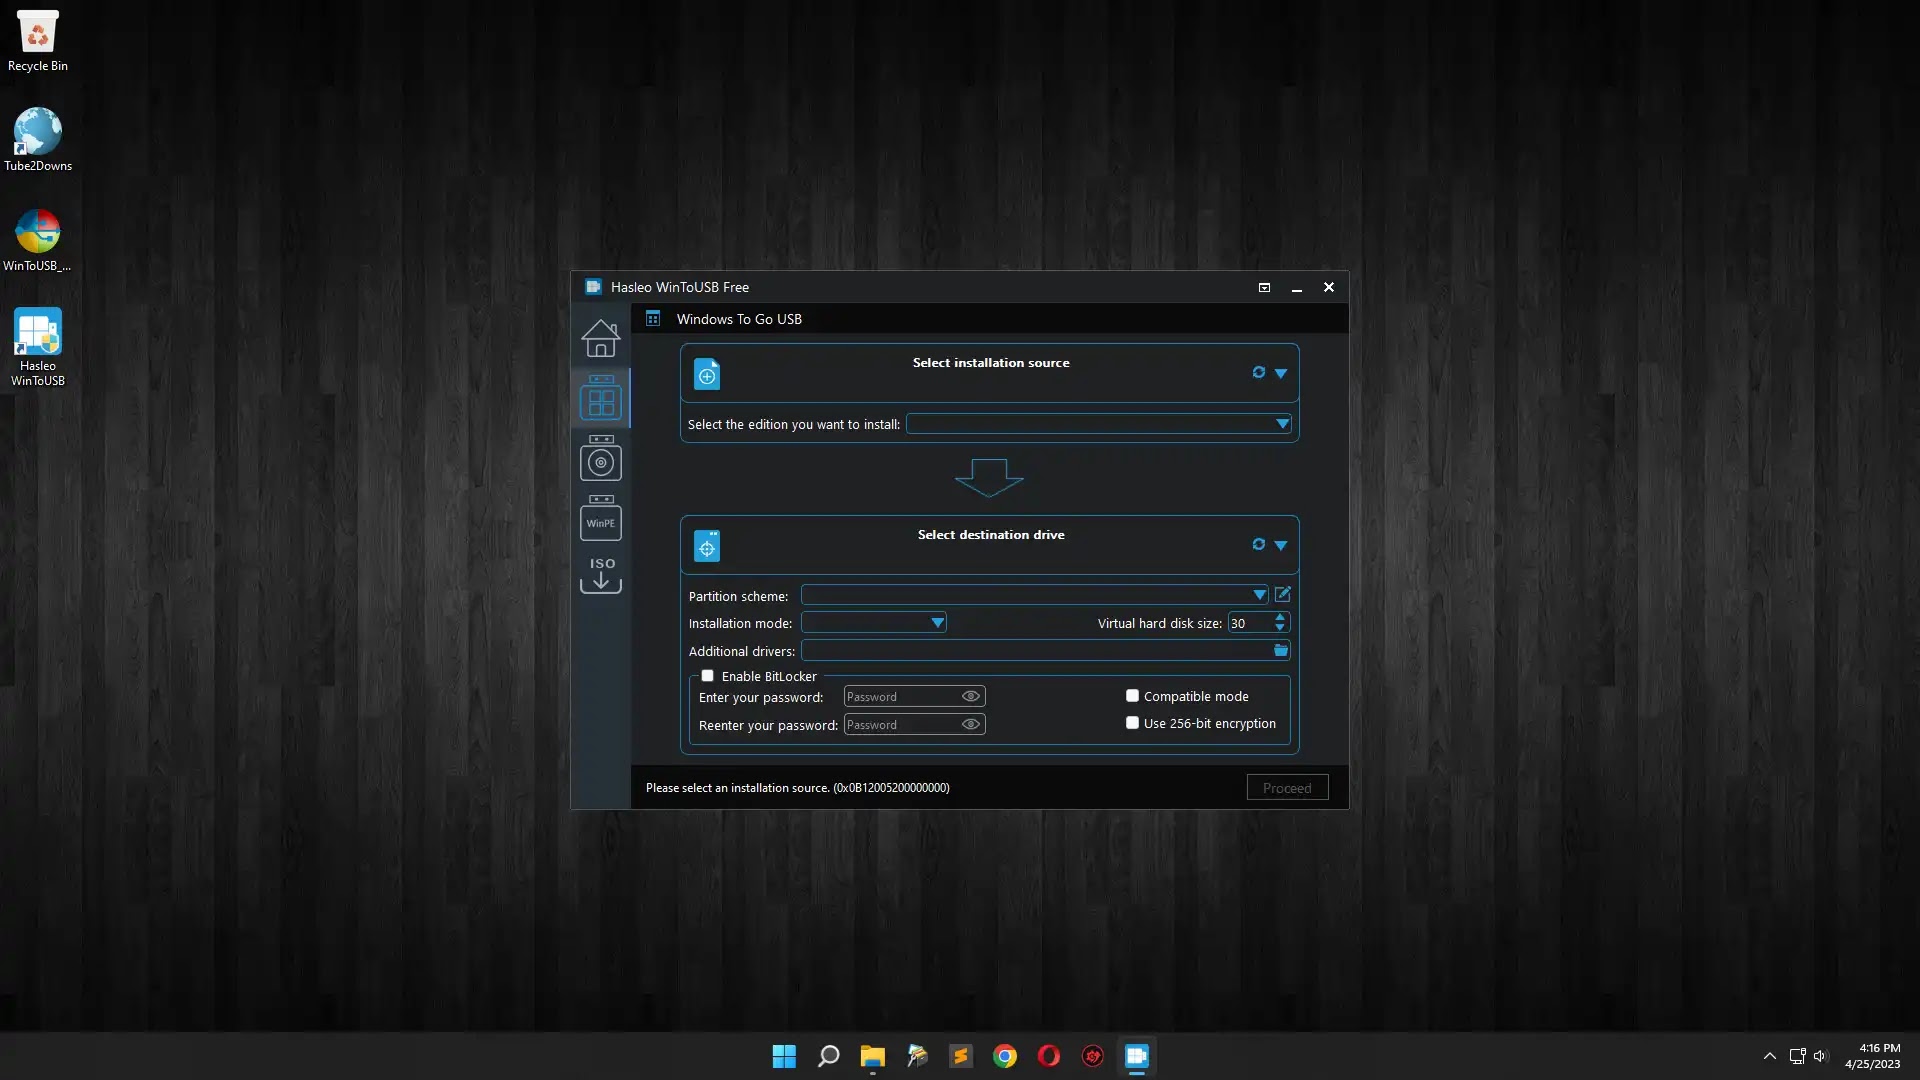Open the Installation mode dropdown
The height and width of the screenshot is (1080, 1920).
937,623
